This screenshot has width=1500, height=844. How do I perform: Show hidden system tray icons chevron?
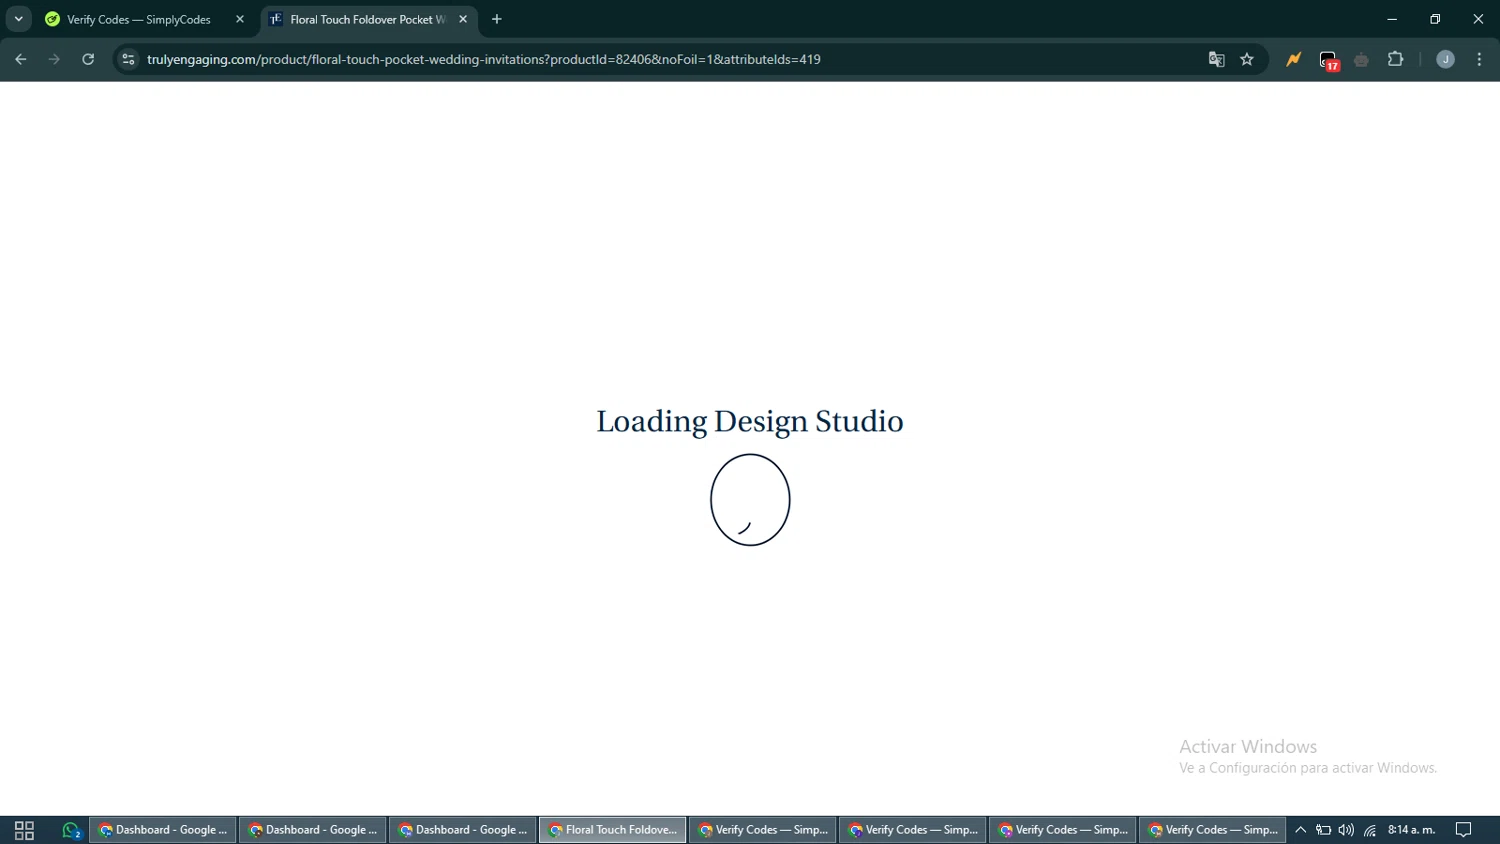coord(1300,830)
